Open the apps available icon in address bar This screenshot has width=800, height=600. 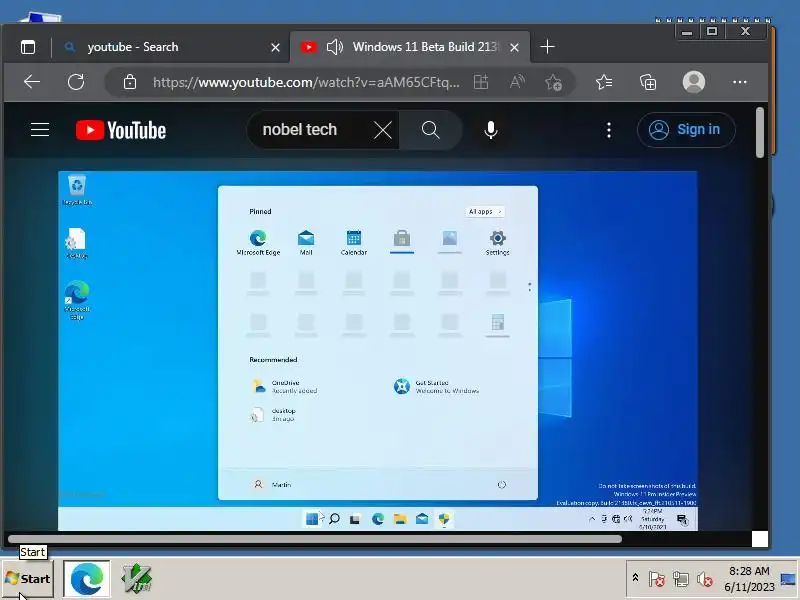(481, 82)
